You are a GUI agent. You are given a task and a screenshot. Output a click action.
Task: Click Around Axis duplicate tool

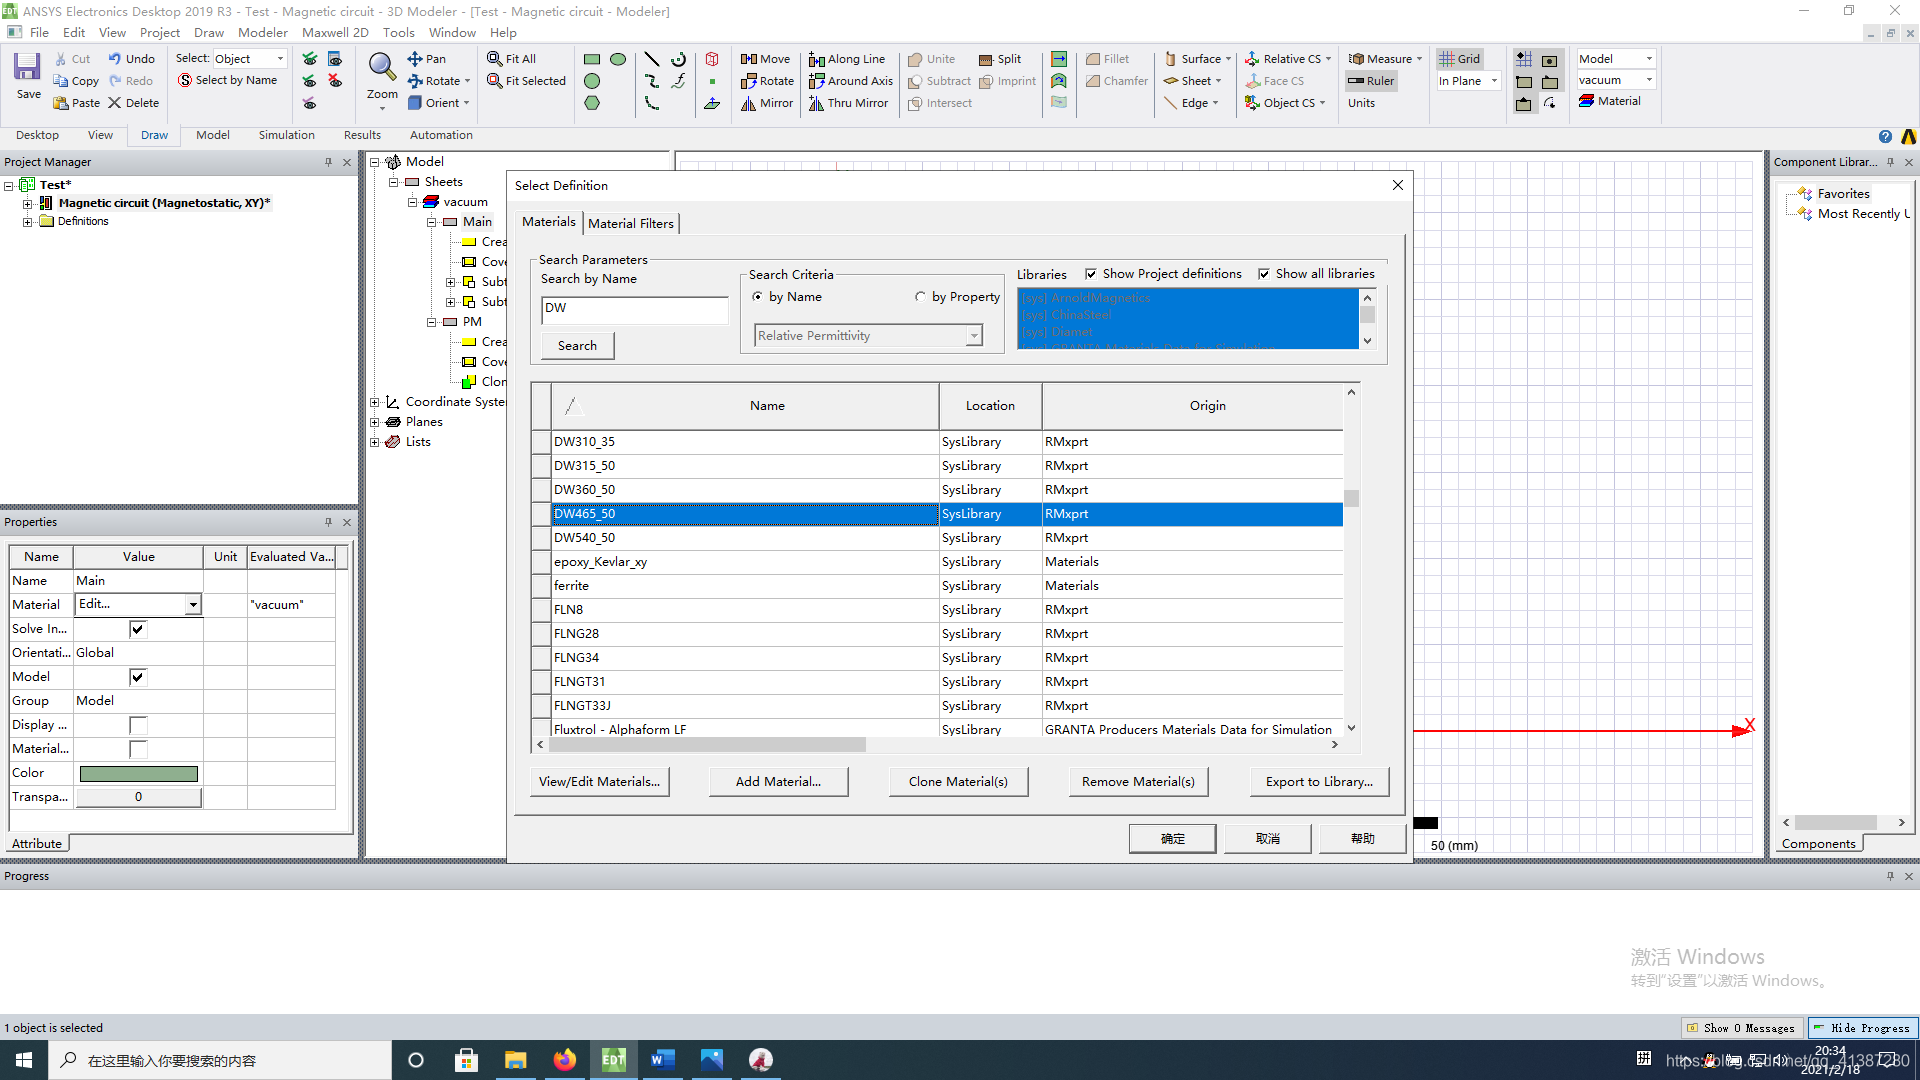[851, 81]
